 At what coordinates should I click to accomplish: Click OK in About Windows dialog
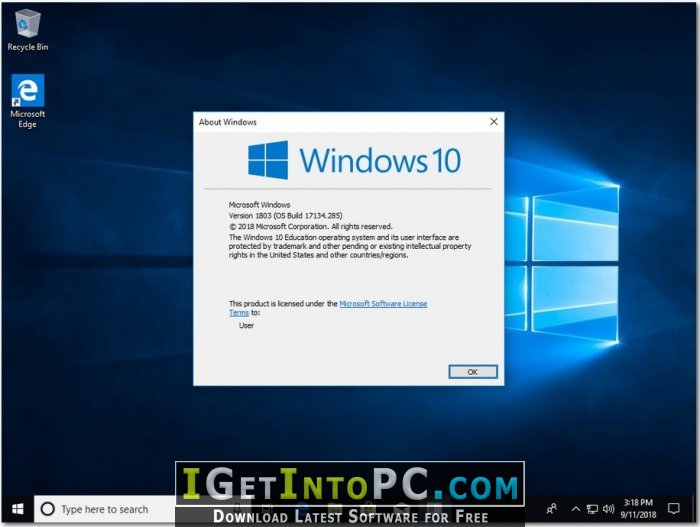point(472,372)
